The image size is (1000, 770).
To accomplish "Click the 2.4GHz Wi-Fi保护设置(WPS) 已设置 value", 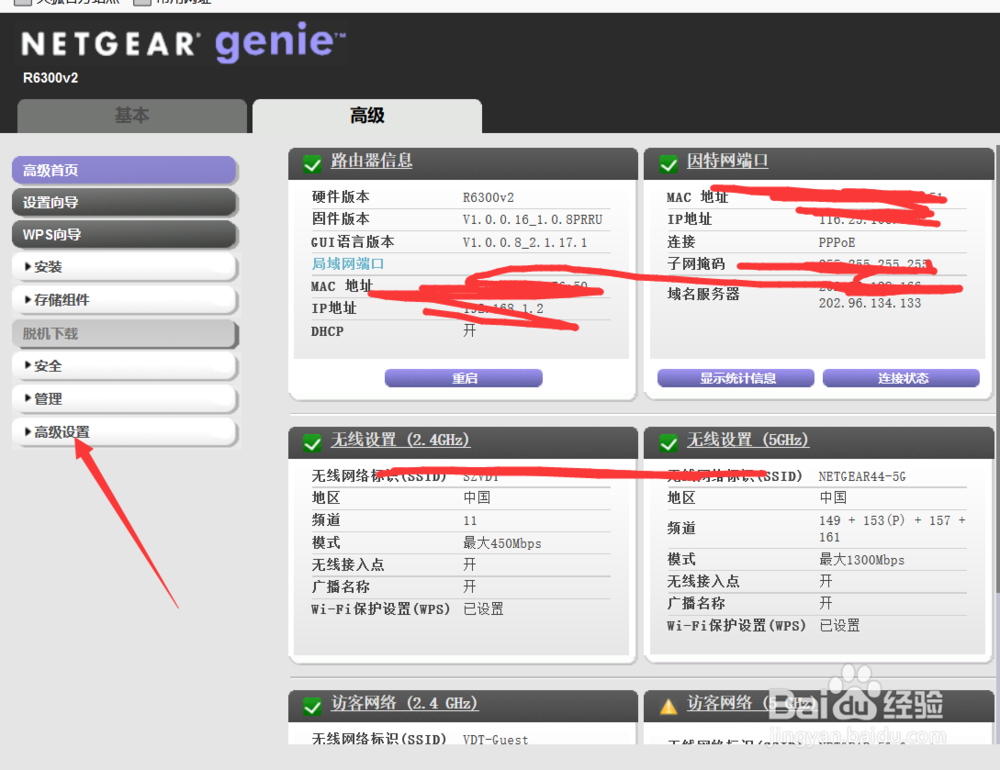I will 483,609.
